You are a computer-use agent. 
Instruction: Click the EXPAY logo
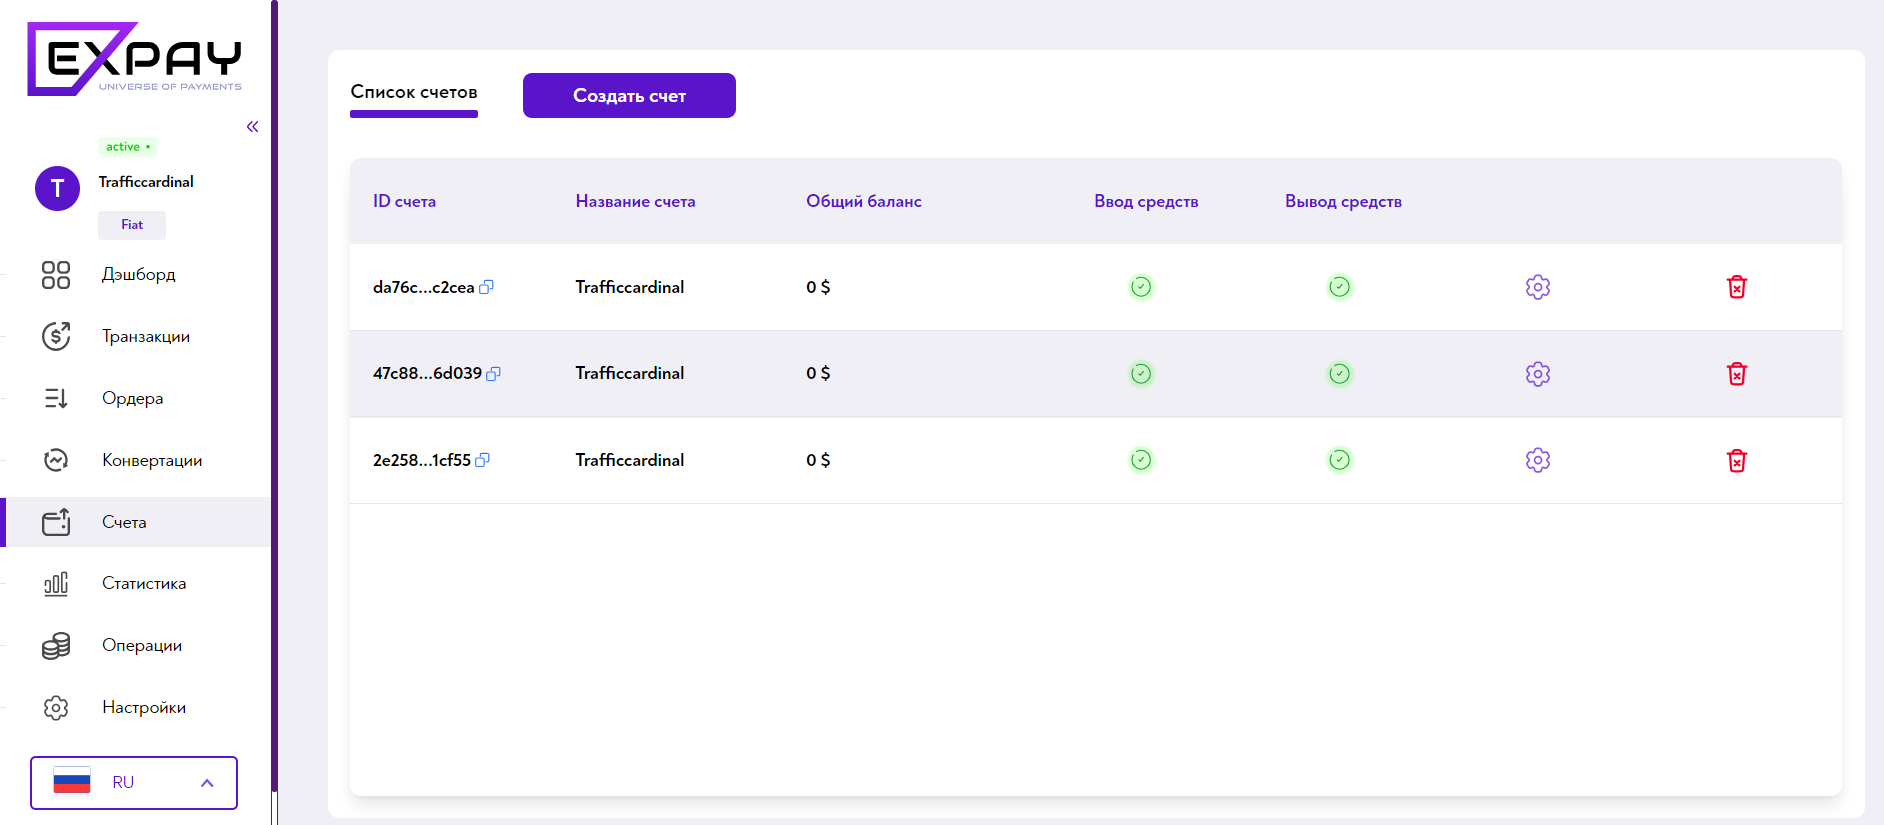click(x=135, y=59)
